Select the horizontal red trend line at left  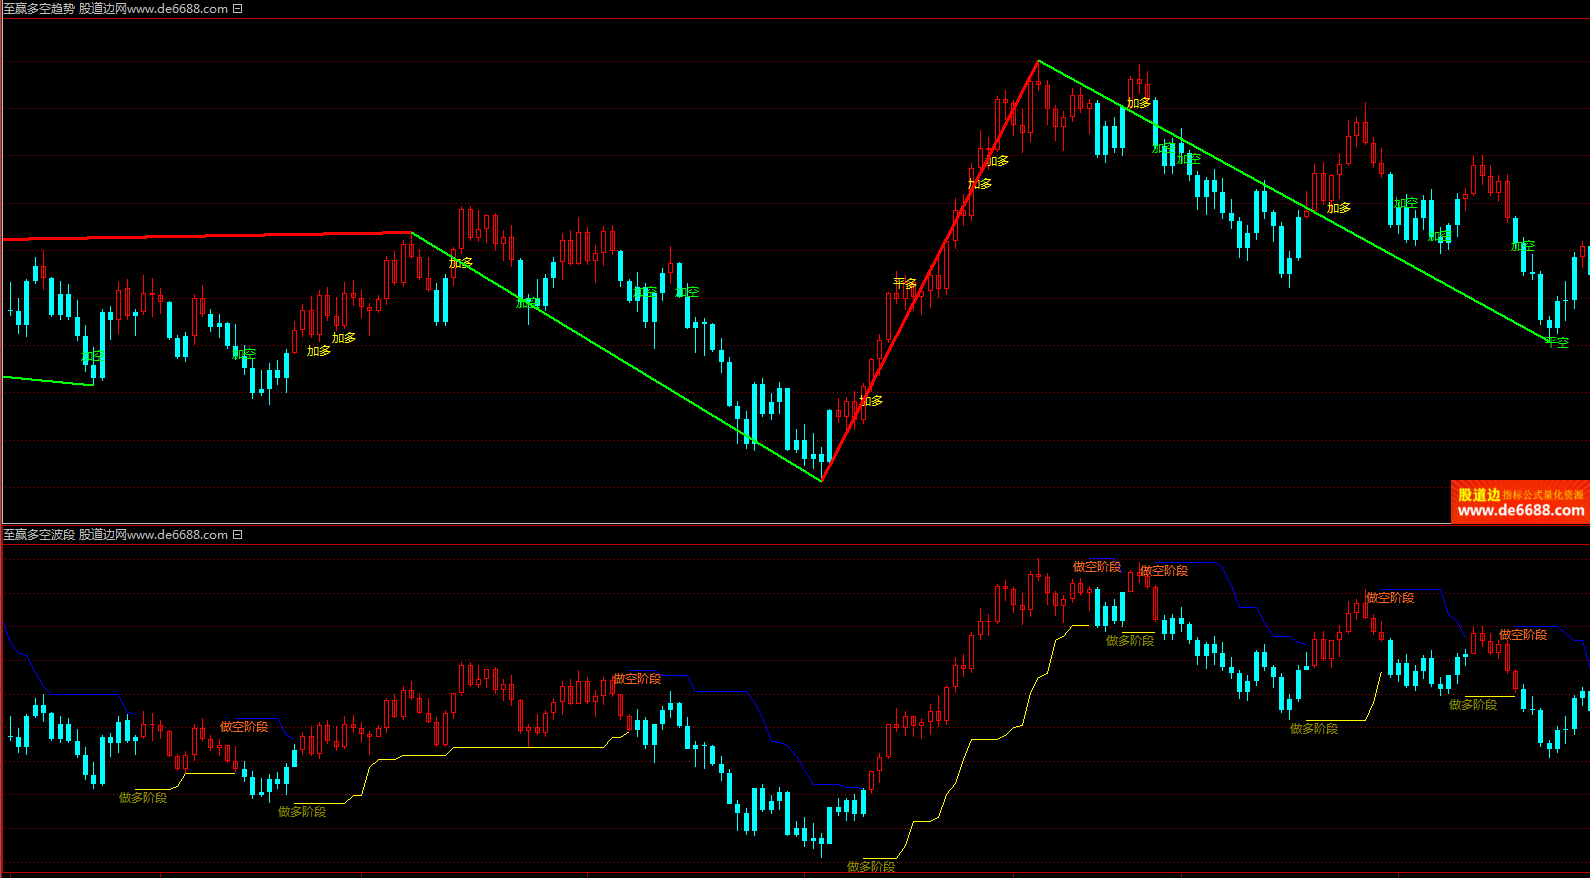(x=200, y=236)
